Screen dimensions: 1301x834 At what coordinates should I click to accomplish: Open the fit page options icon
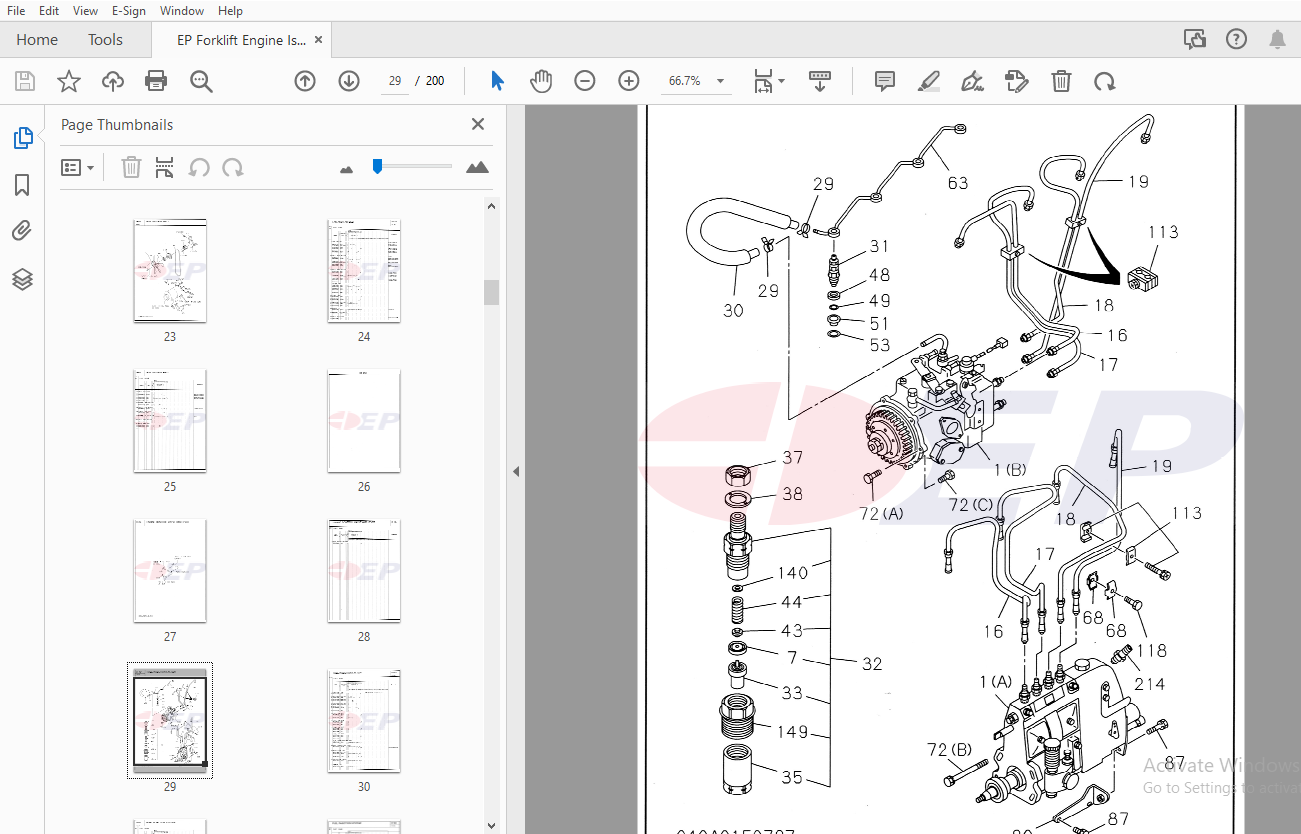click(769, 81)
